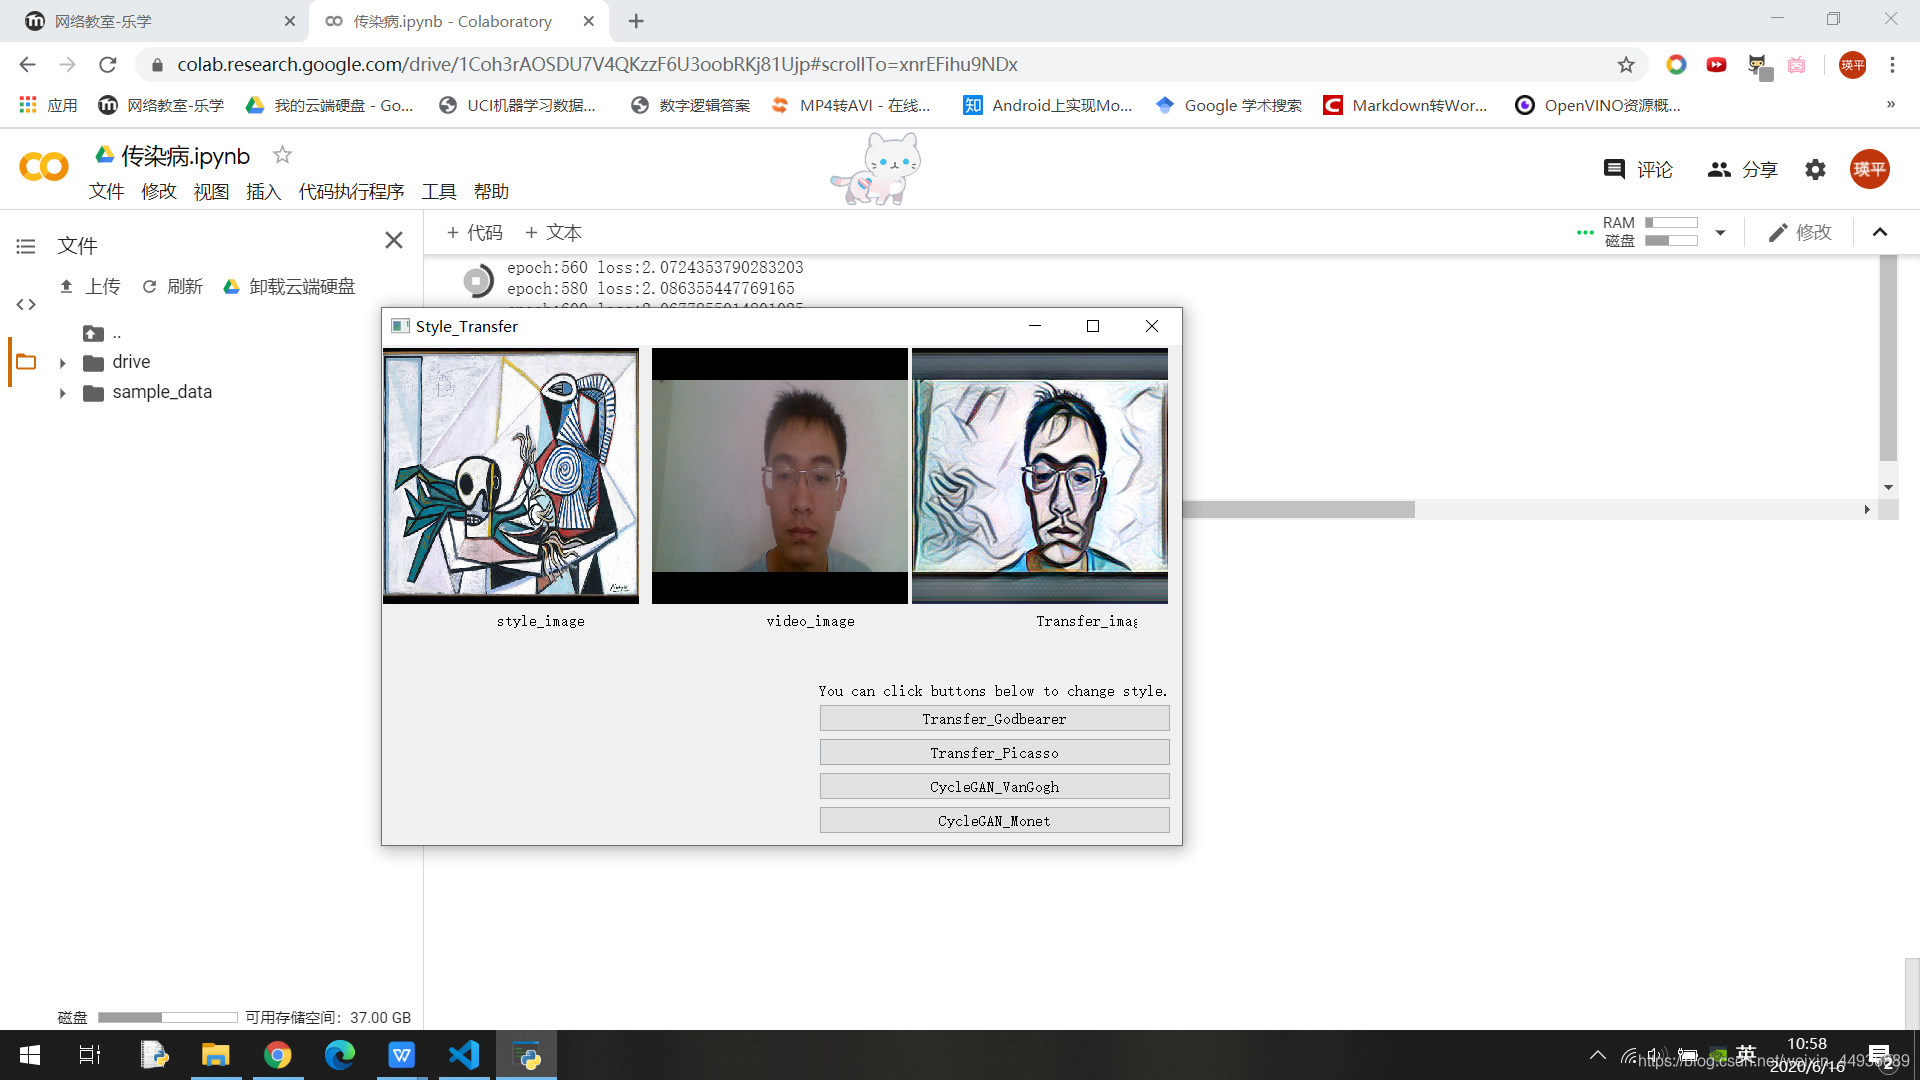
Task: Open the RAM and disk resource dropdown
Action: pos(1720,232)
